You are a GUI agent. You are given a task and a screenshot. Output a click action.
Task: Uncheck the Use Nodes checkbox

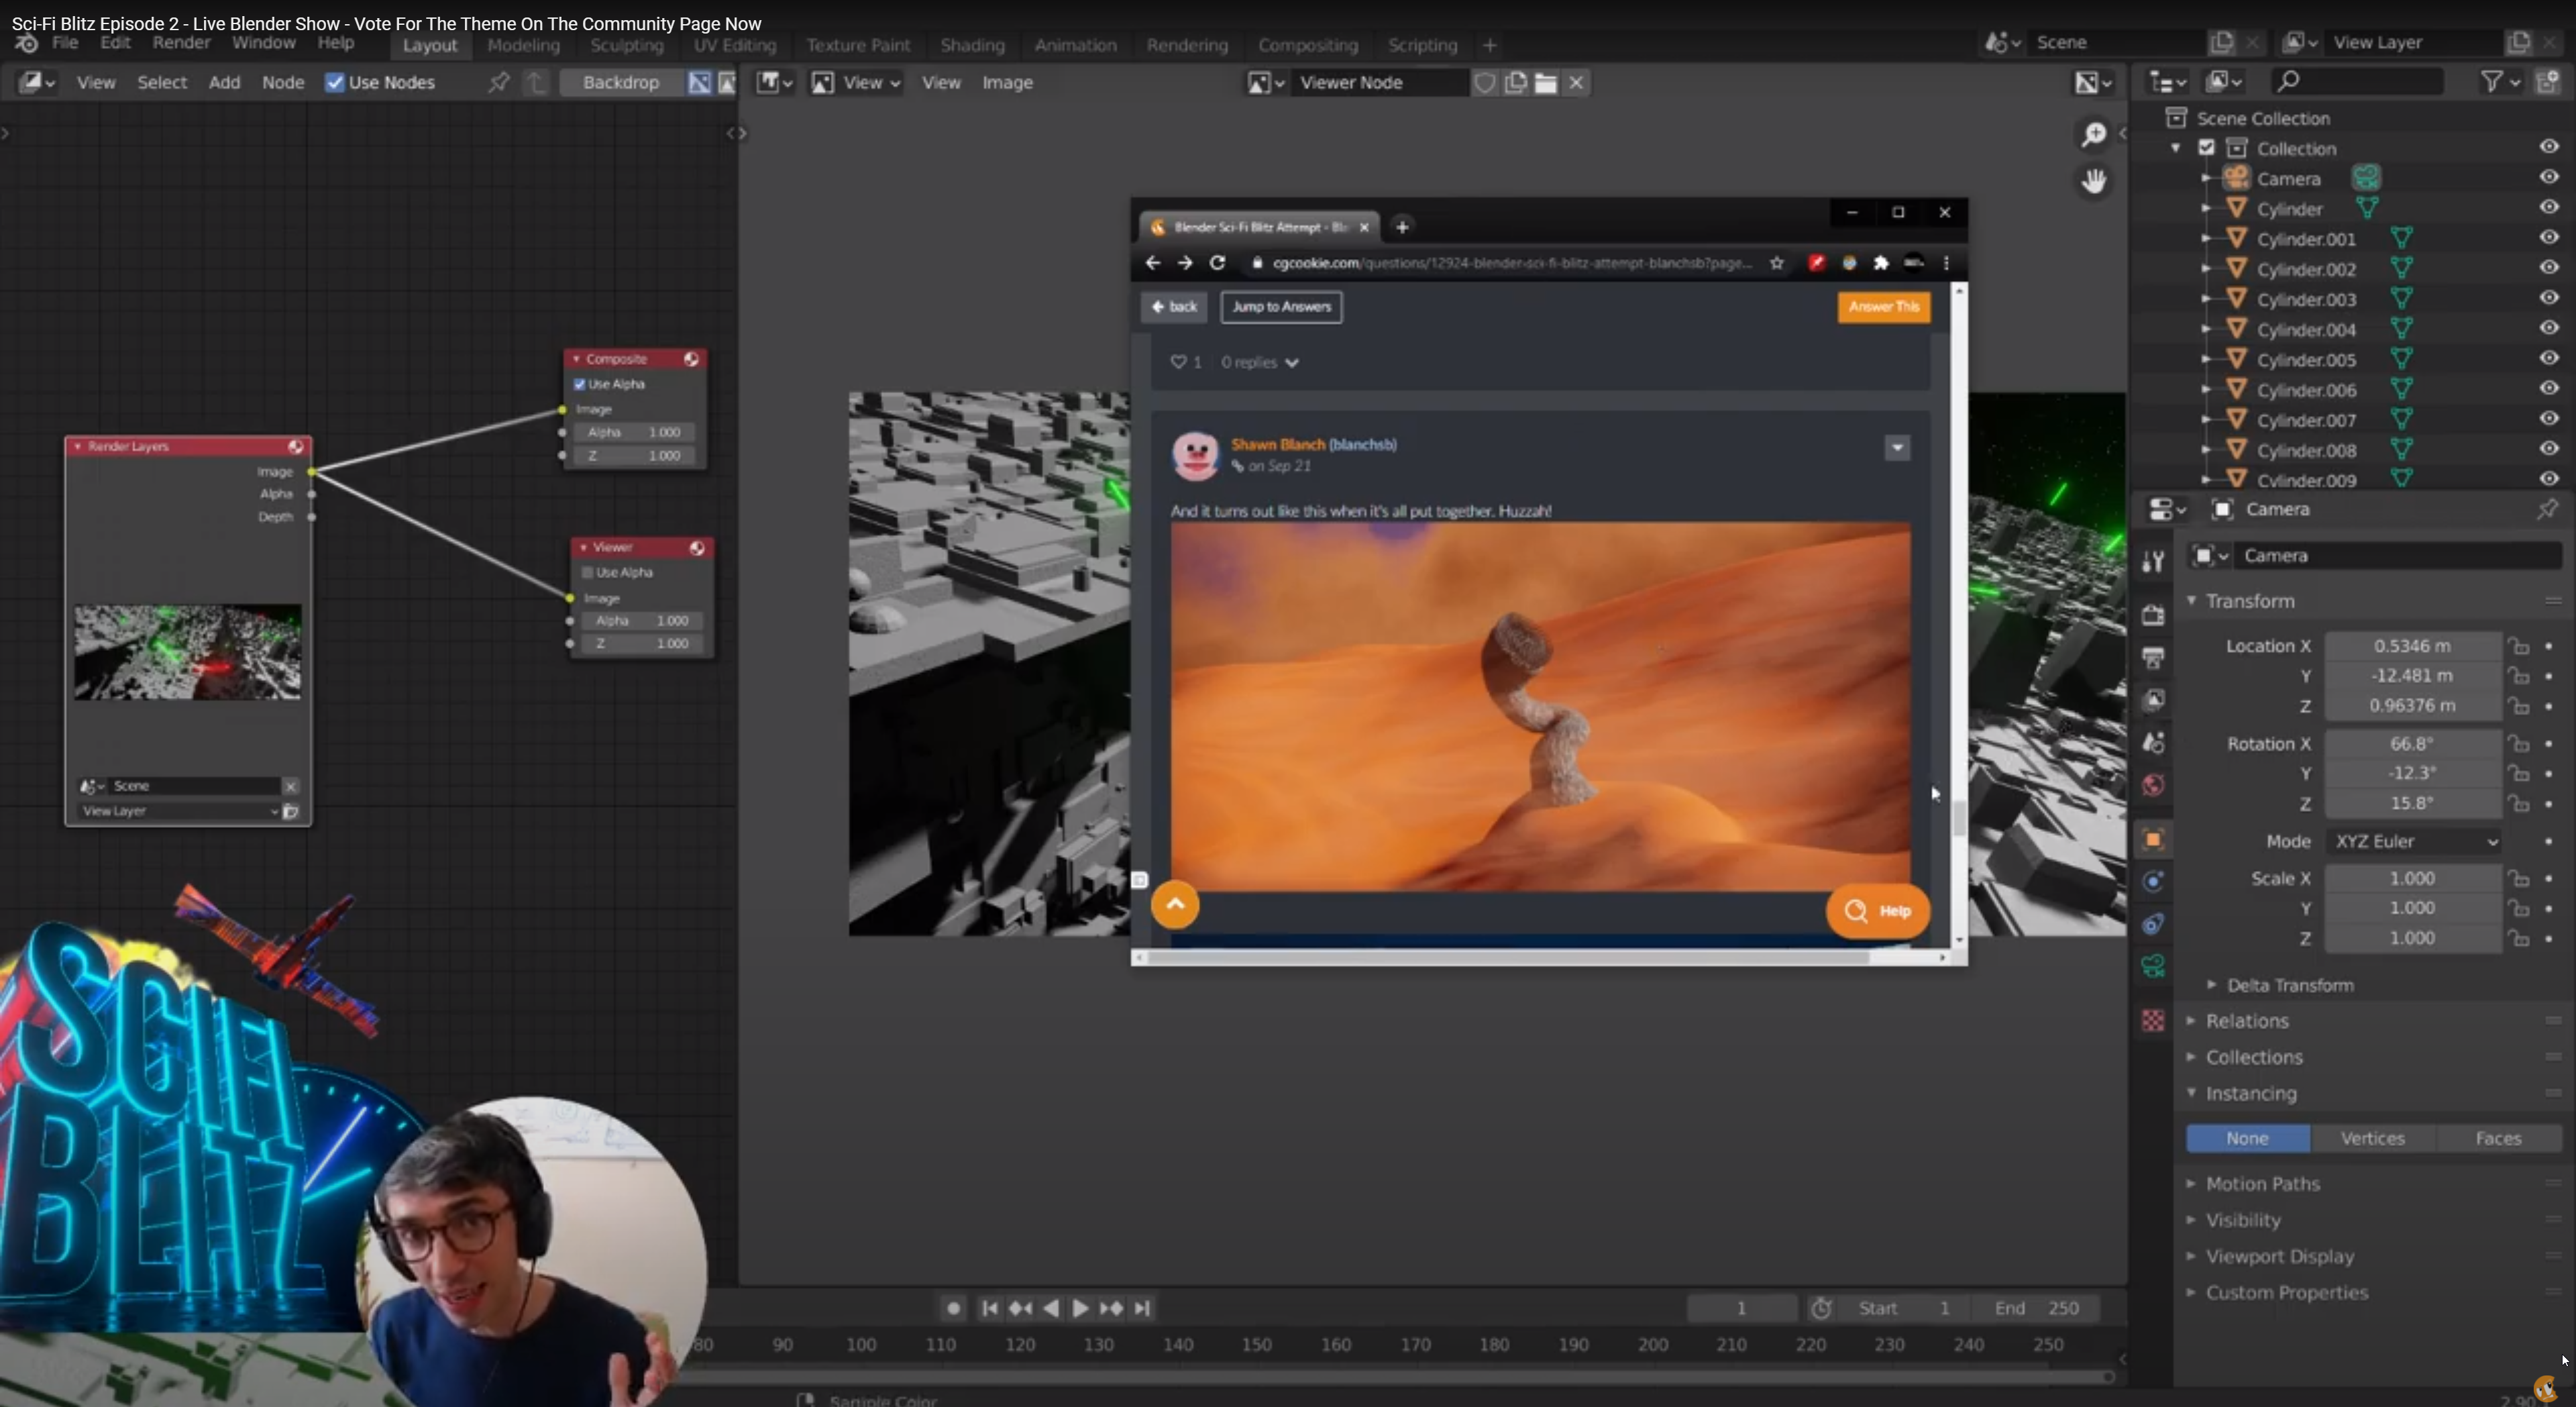(335, 83)
